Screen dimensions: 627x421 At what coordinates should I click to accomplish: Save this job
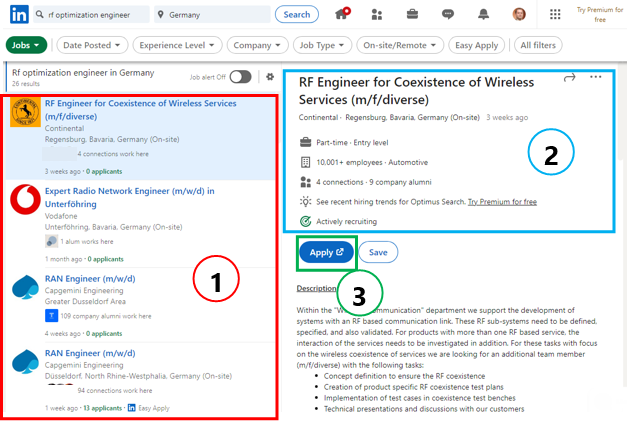pyautogui.click(x=378, y=252)
